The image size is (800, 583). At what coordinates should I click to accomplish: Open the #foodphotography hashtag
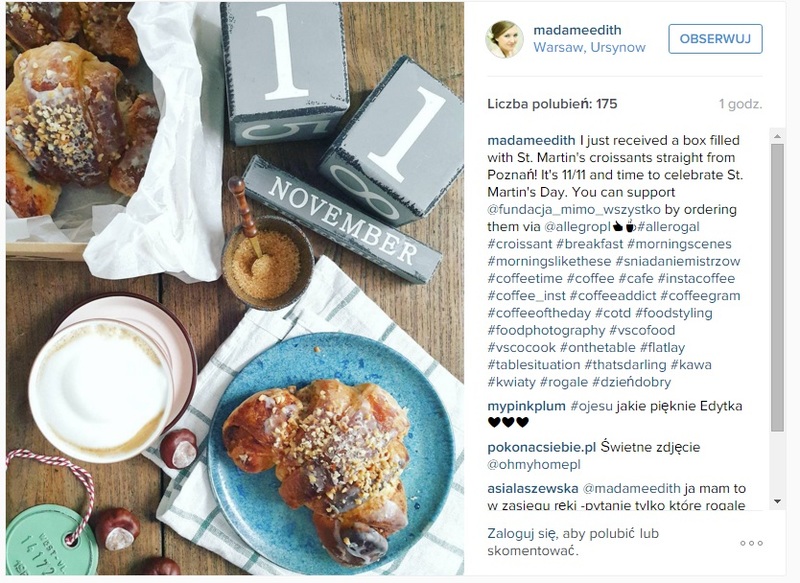coord(546,331)
